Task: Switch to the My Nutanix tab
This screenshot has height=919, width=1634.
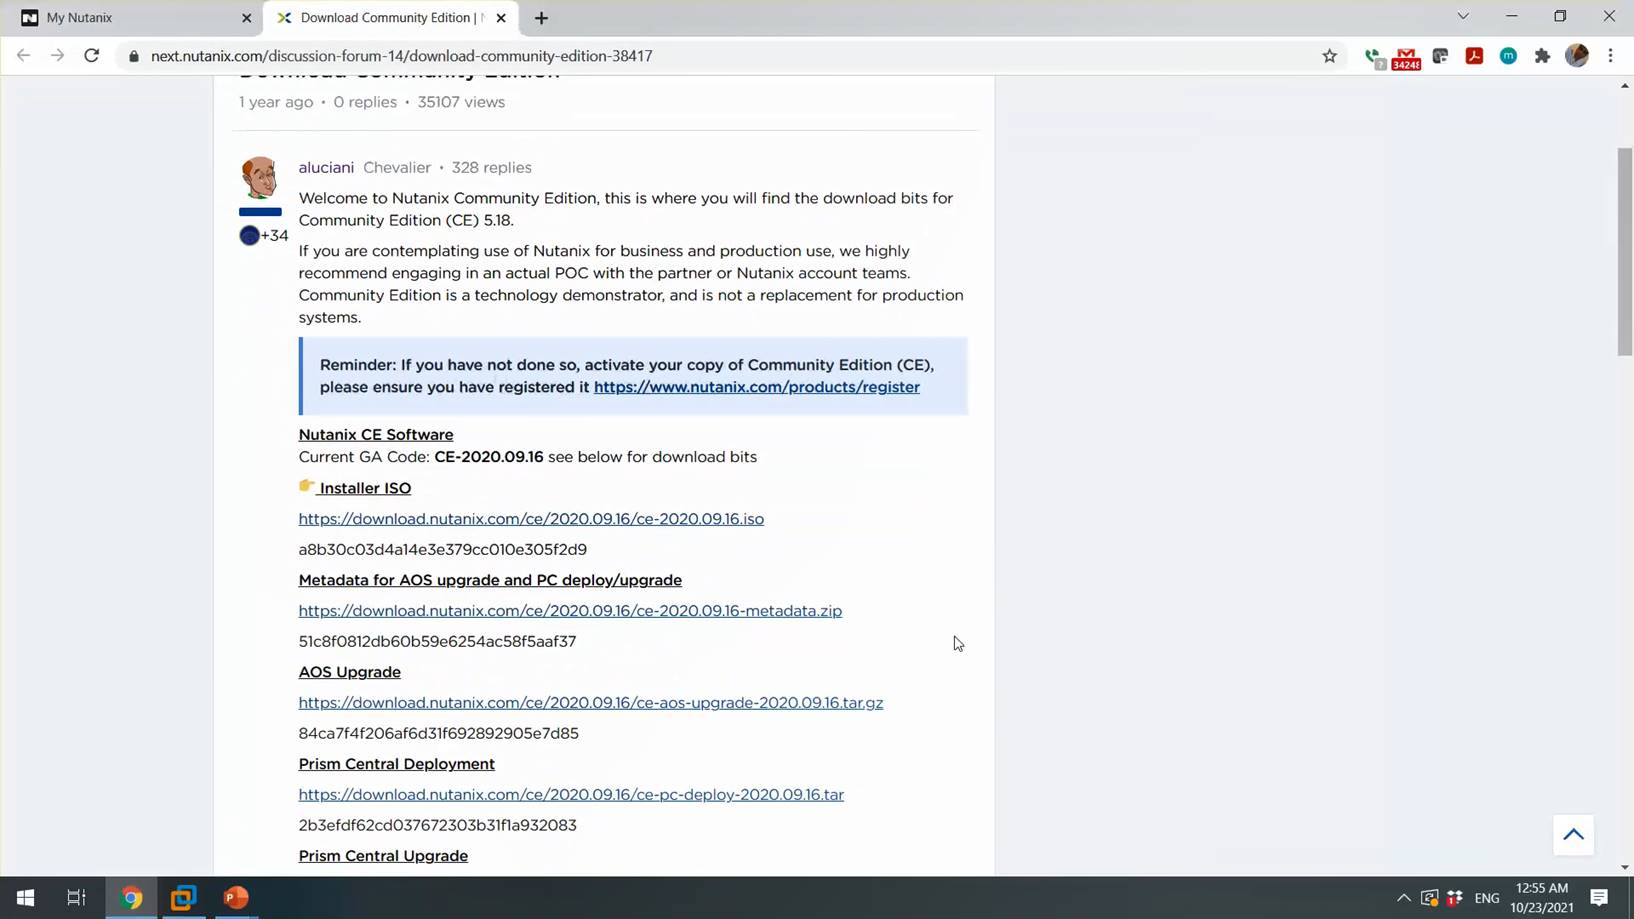Action: [x=130, y=18]
